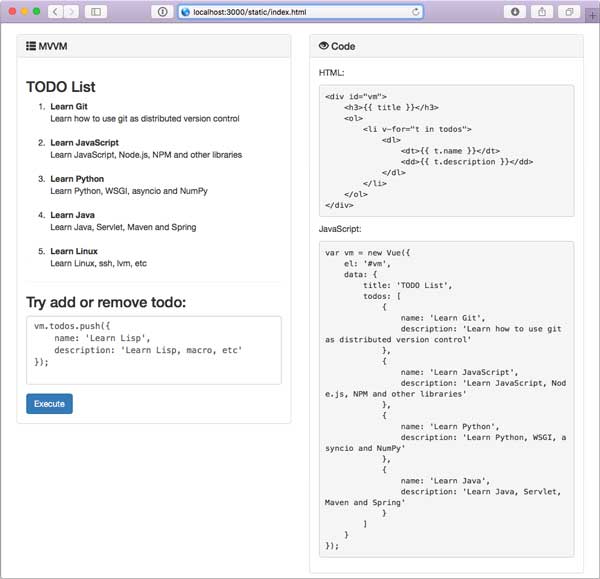The image size is (600, 579).
Task: Click the "title: 'TODO List'," code line
Action: 408,285
